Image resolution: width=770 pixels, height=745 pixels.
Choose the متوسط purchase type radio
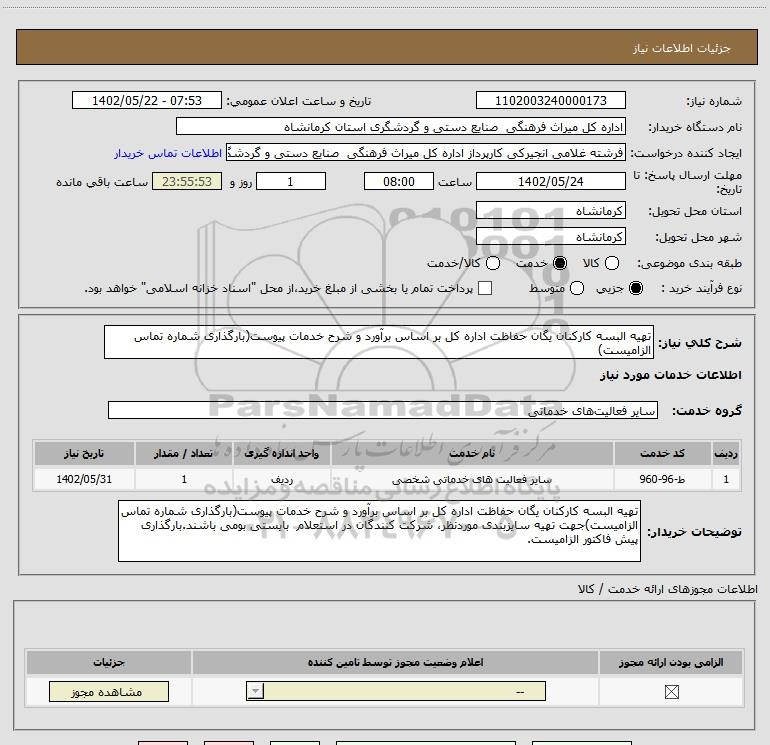pyautogui.click(x=577, y=288)
